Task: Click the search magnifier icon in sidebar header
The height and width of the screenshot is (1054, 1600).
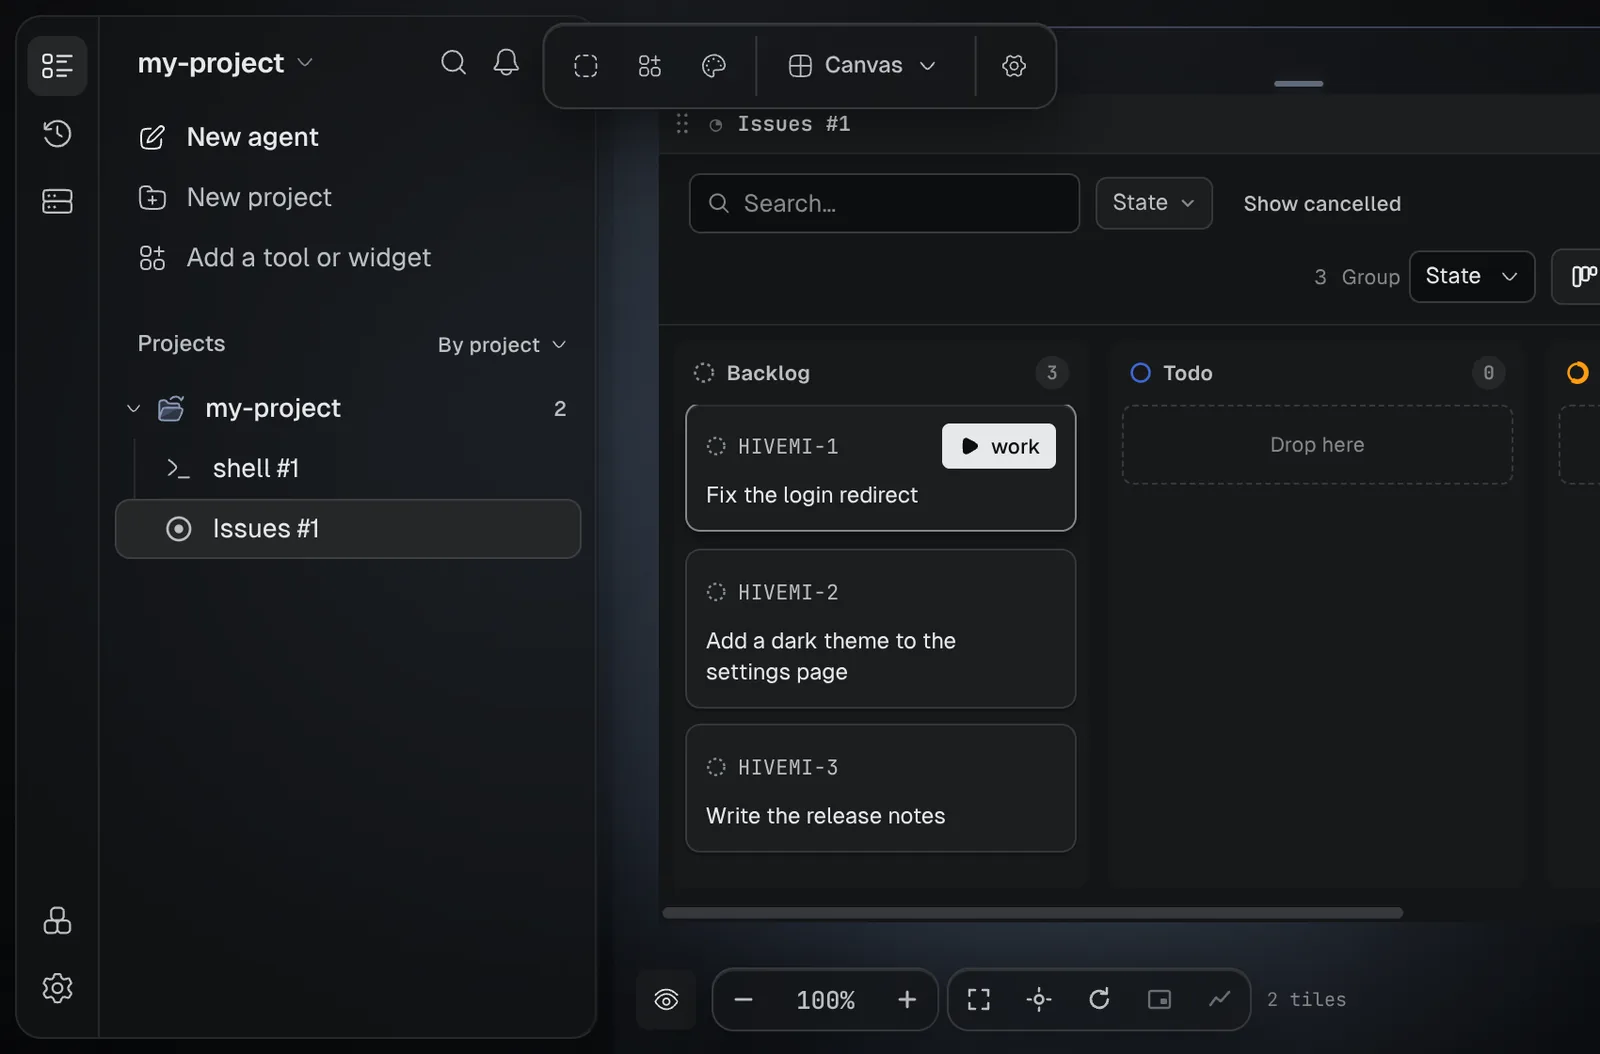Action: pyautogui.click(x=453, y=63)
